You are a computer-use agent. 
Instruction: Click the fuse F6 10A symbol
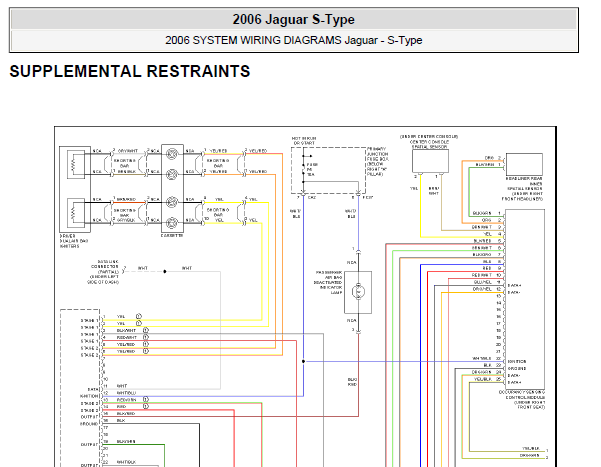click(x=304, y=169)
